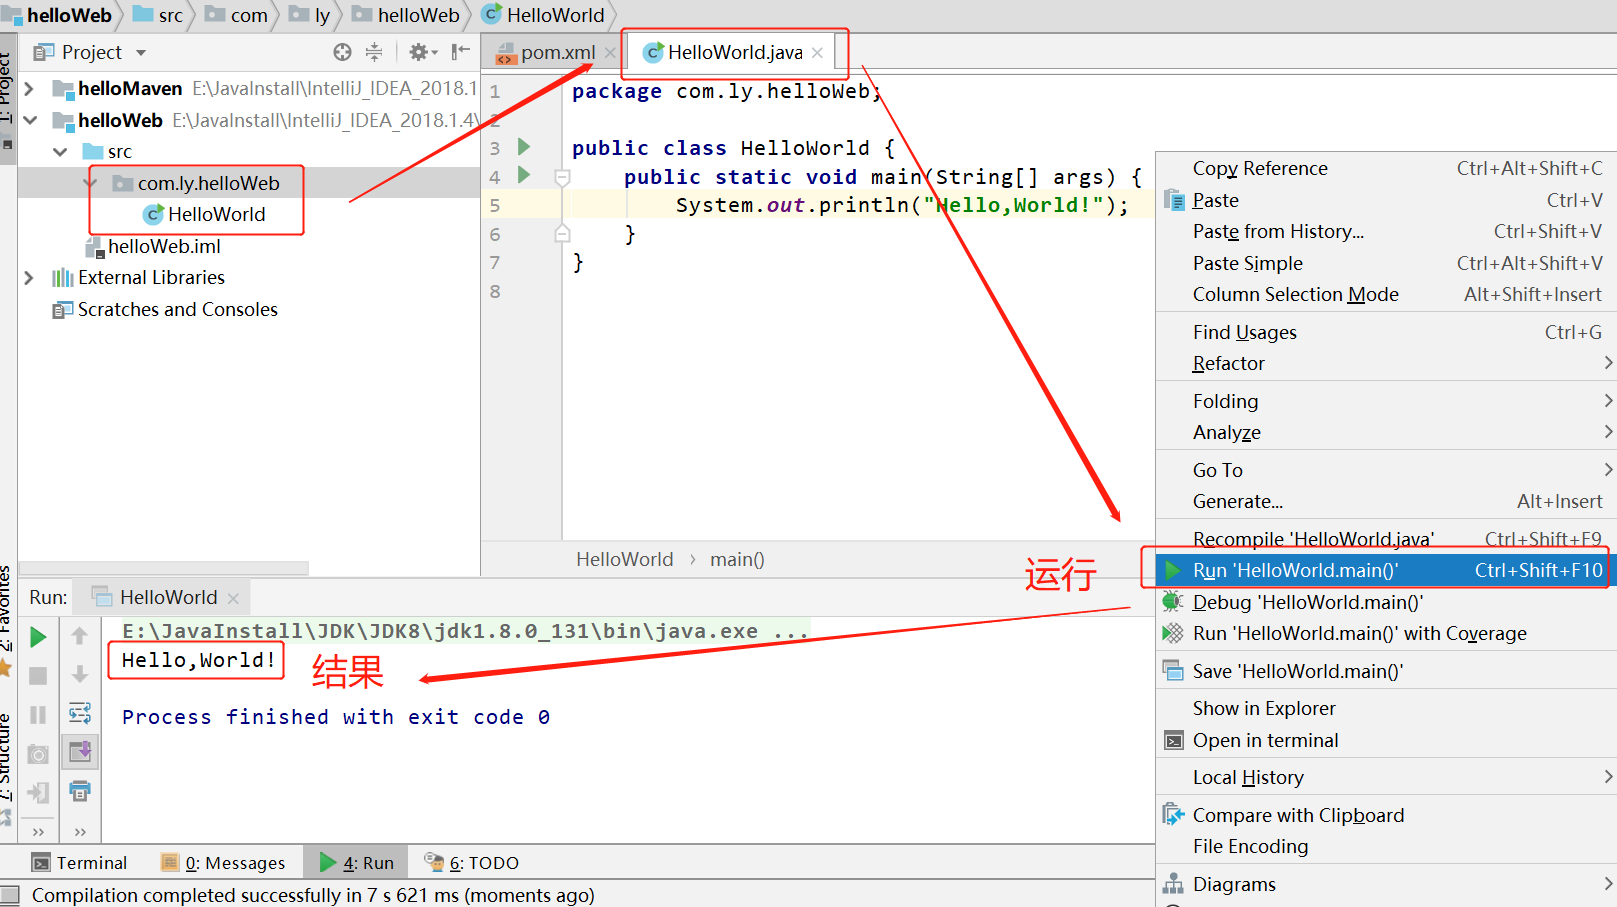Click the Dump Threads camera icon
1617x907 pixels.
tap(38, 754)
